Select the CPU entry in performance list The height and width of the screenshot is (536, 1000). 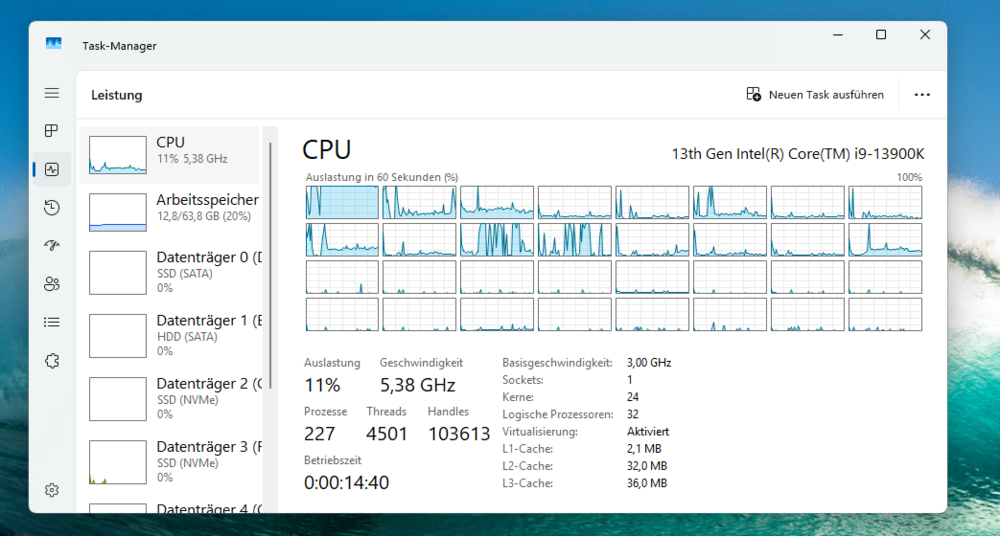[170, 154]
